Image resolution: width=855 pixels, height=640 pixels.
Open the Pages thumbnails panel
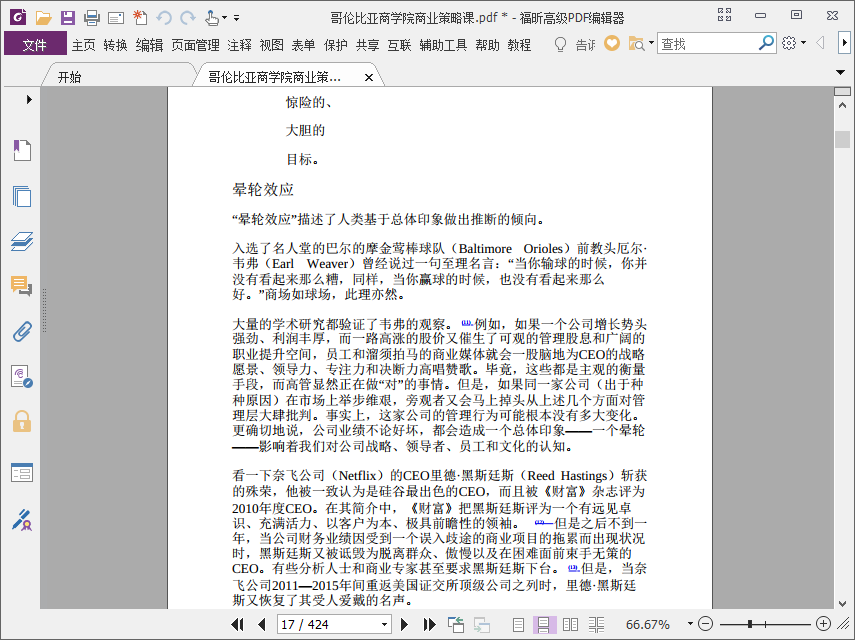coord(22,196)
